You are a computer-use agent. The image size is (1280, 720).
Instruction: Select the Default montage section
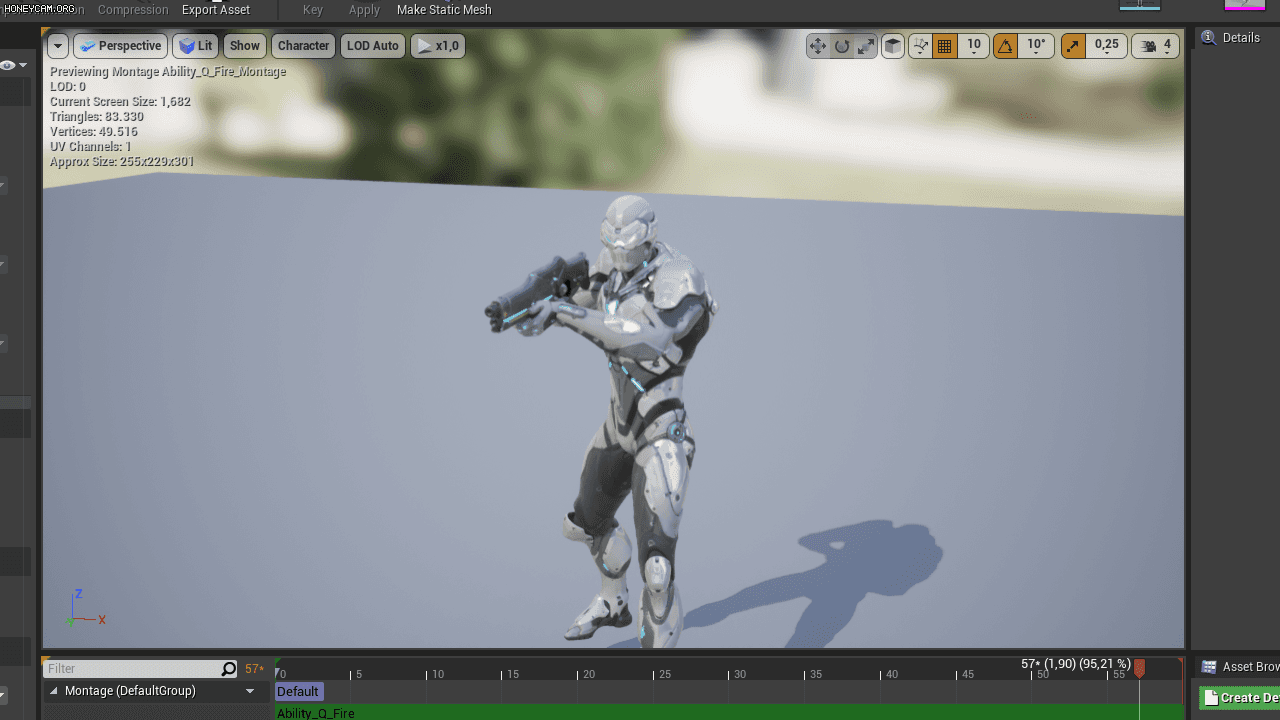tap(298, 692)
